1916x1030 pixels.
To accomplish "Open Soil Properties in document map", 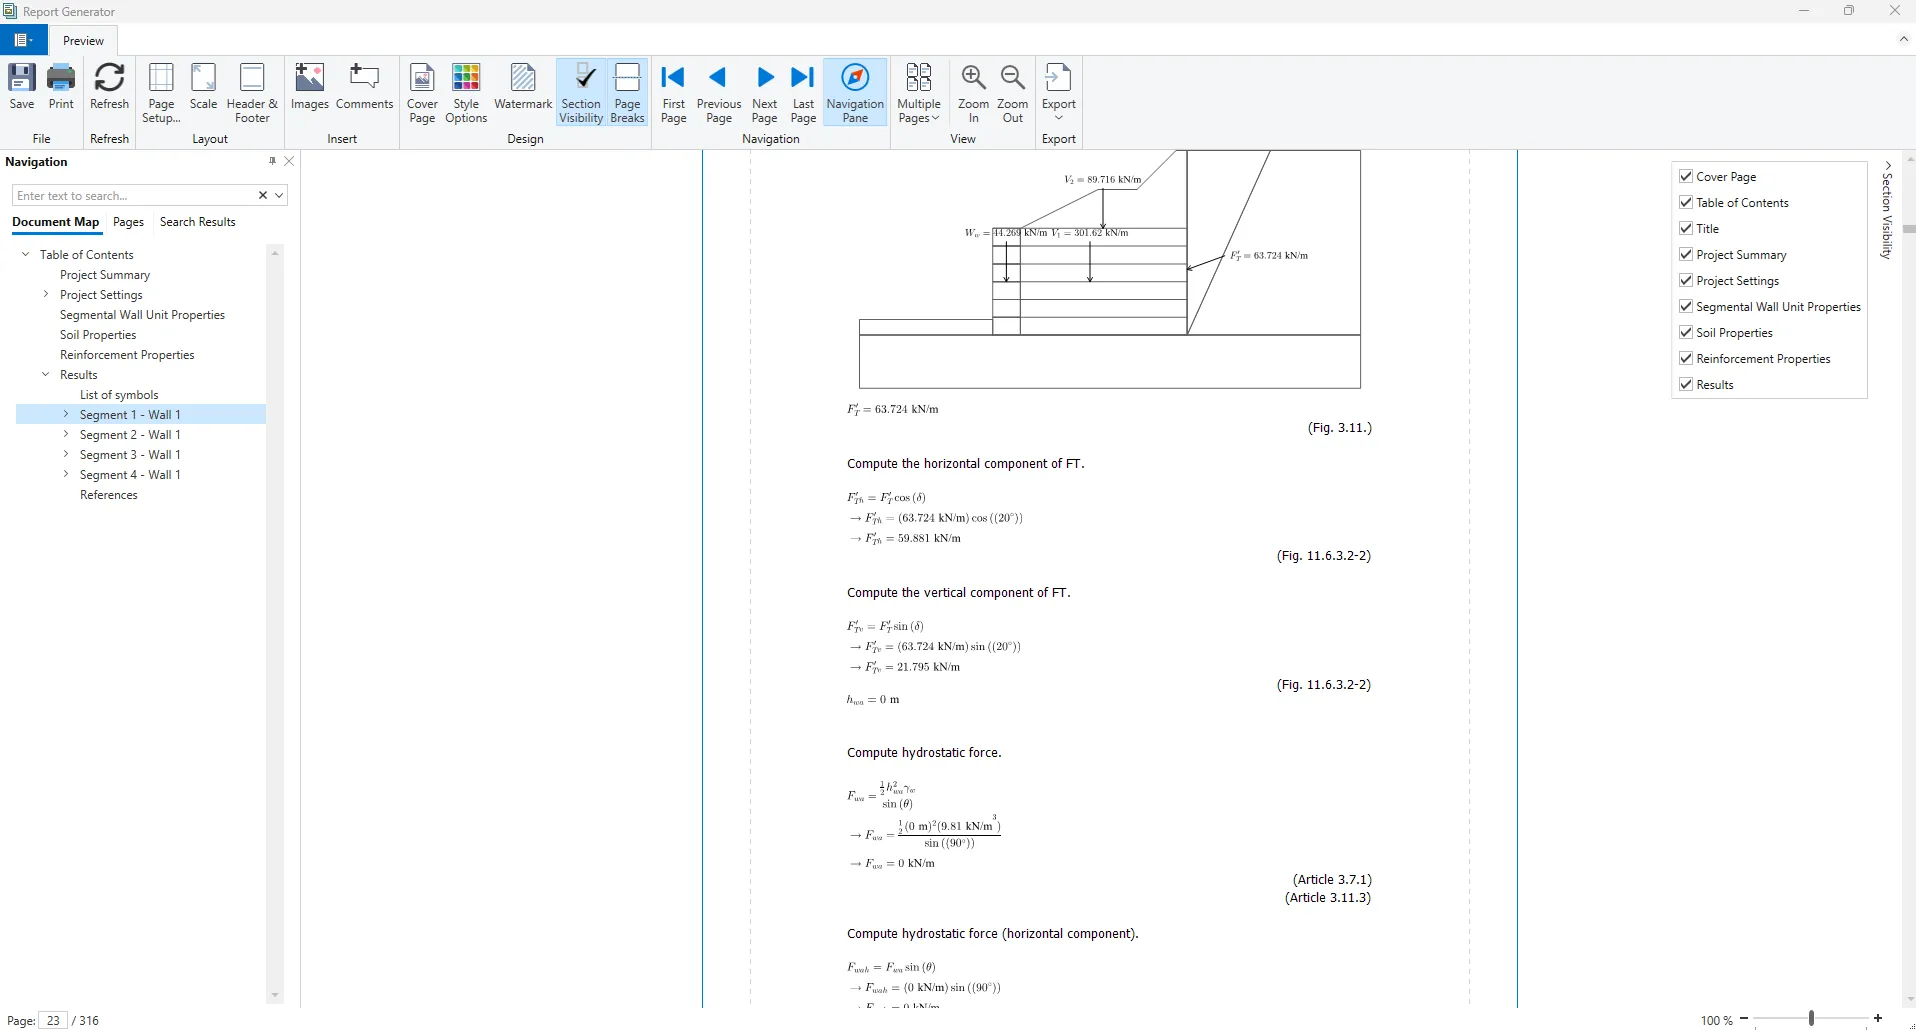I will click(x=98, y=335).
